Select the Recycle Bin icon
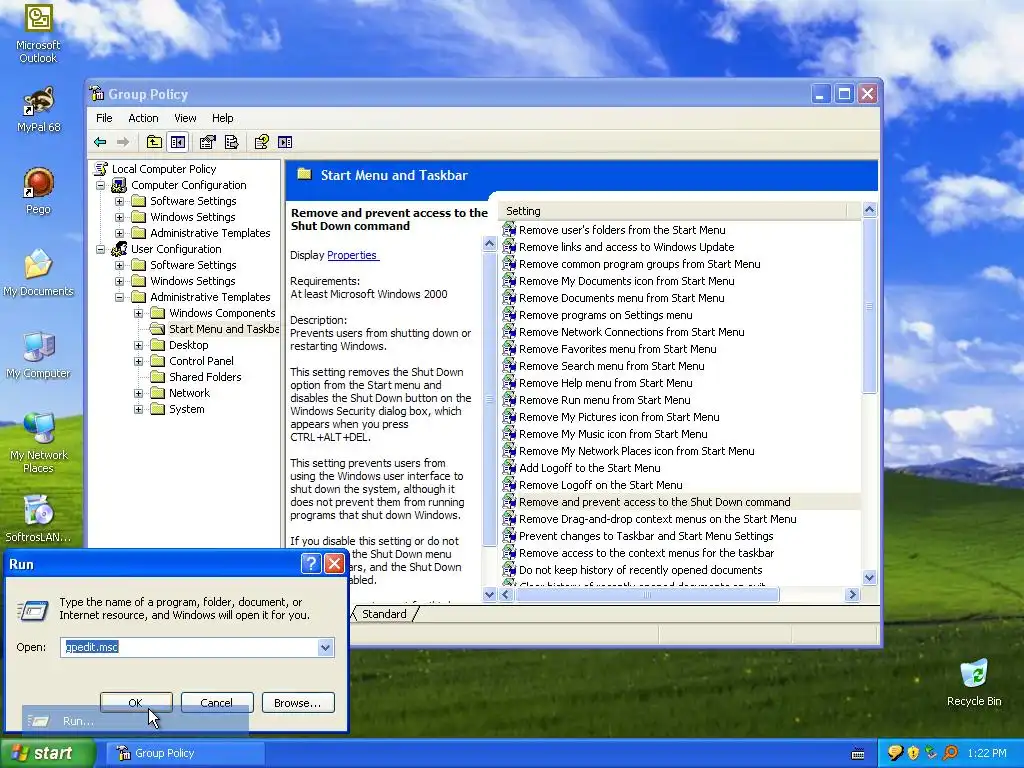This screenshot has height=768, width=1024. [x=974, y=683]
